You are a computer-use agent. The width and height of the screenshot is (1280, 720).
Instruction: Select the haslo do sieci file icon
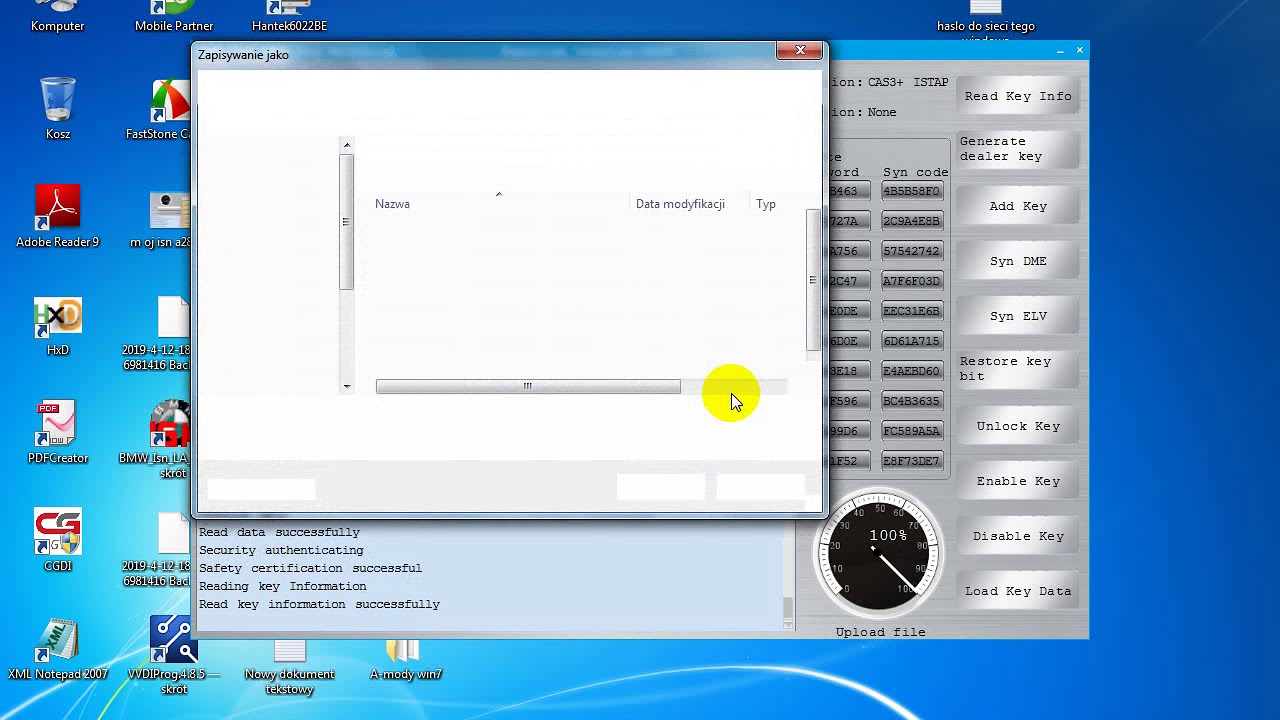click(x=985, y=20)
